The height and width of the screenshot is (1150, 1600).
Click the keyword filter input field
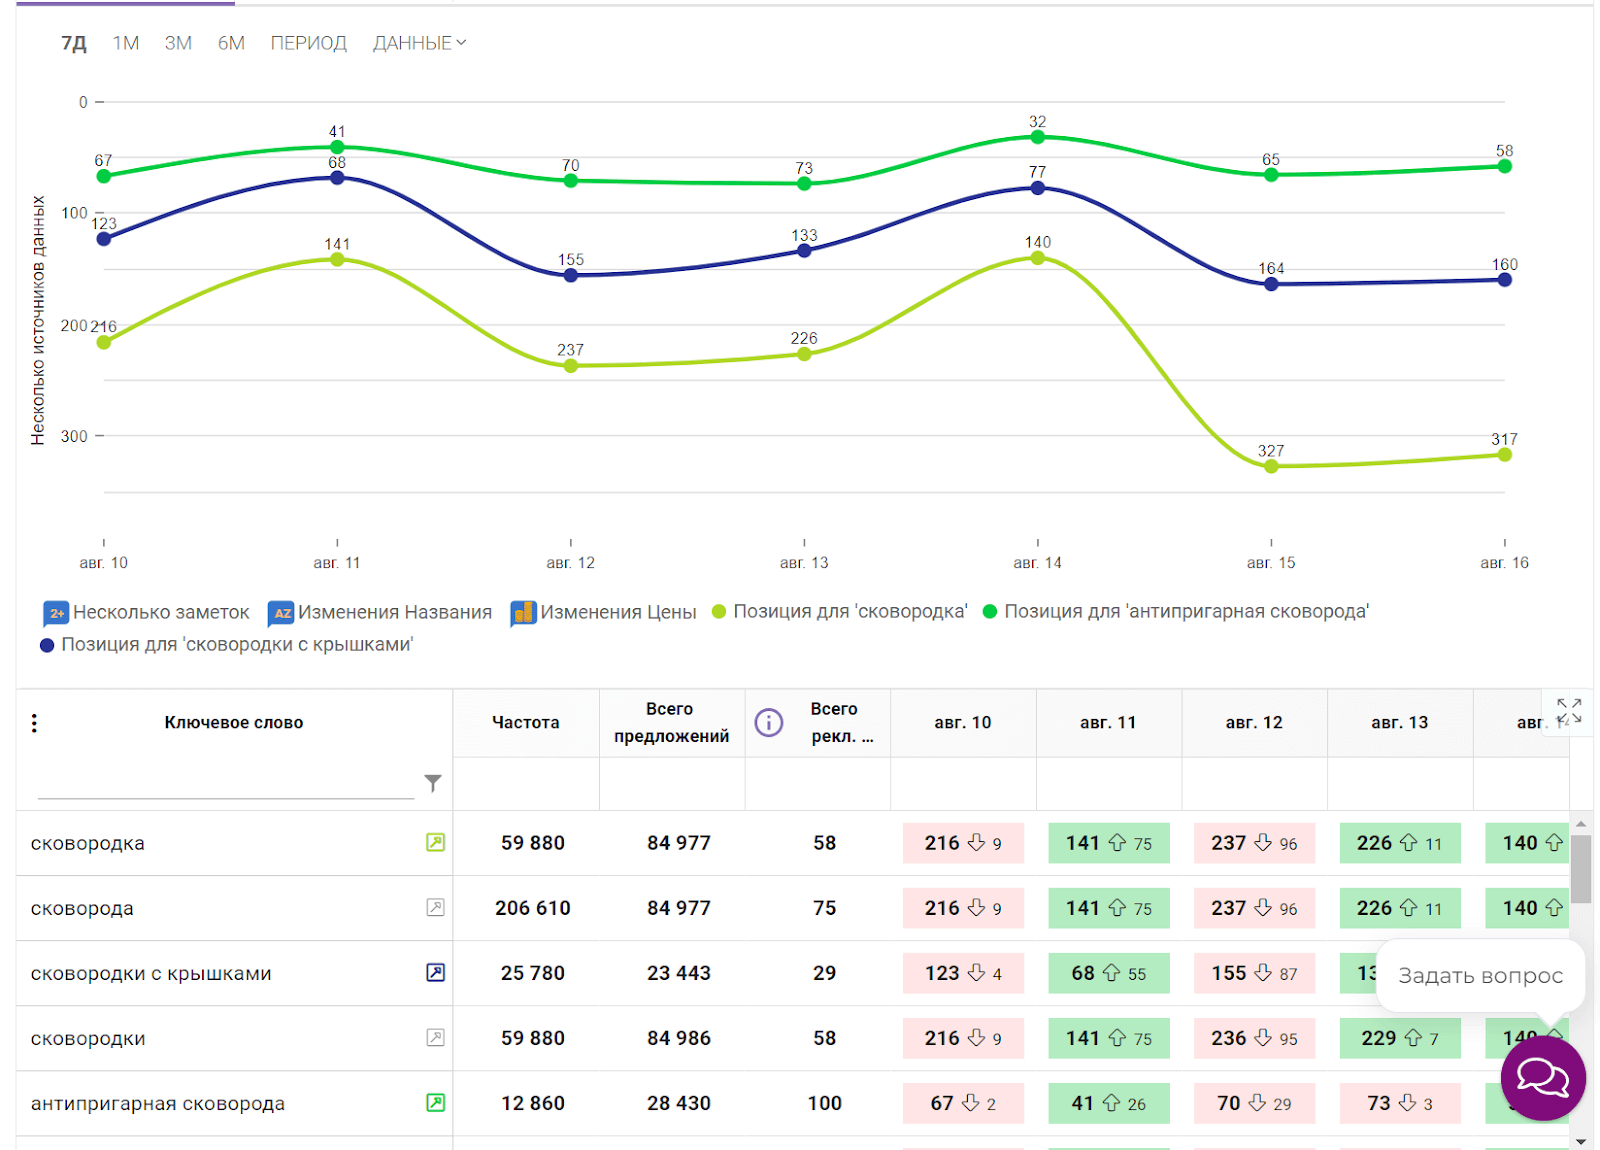[x=225, y=783]
